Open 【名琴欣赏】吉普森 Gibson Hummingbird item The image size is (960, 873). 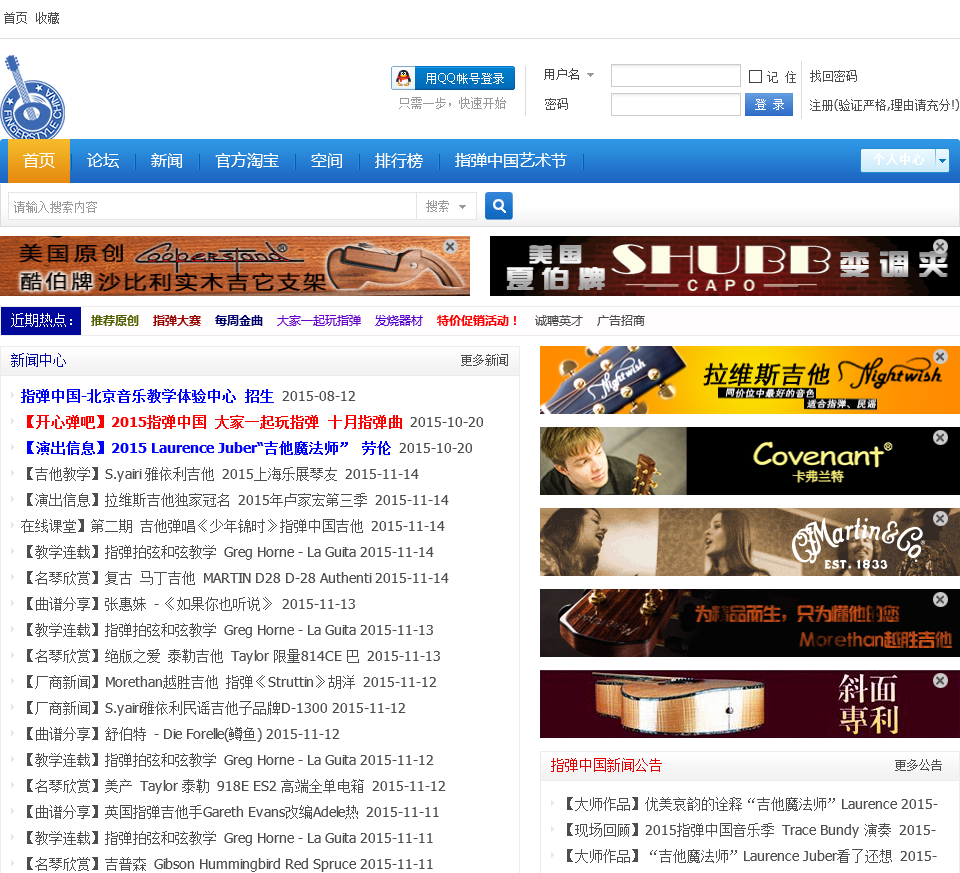(189, 864)
